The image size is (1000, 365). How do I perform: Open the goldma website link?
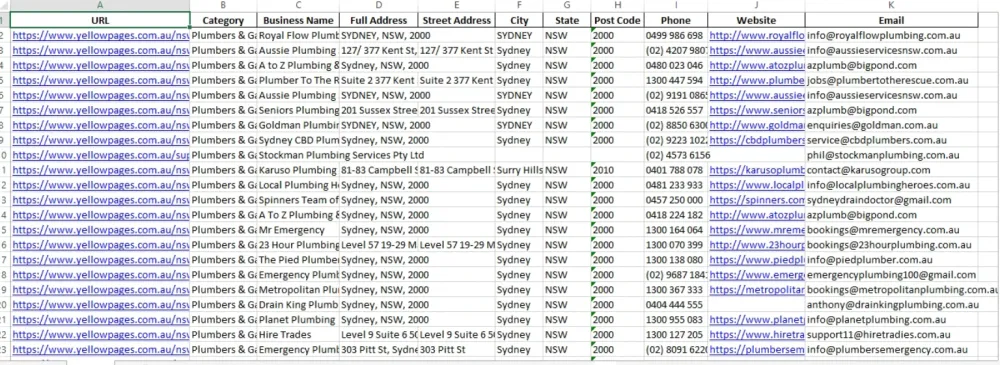pyautogui.click(x=757, y=125)
